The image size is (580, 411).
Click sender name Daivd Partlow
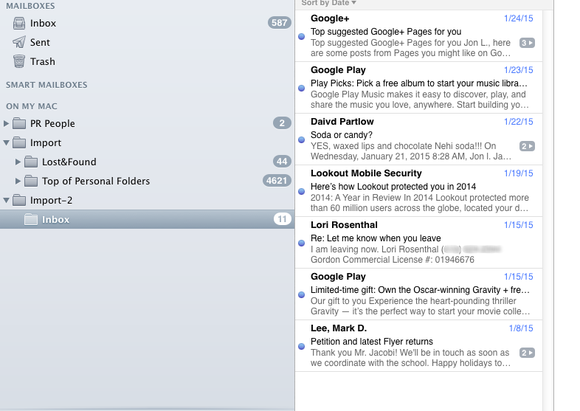[342, 122]
